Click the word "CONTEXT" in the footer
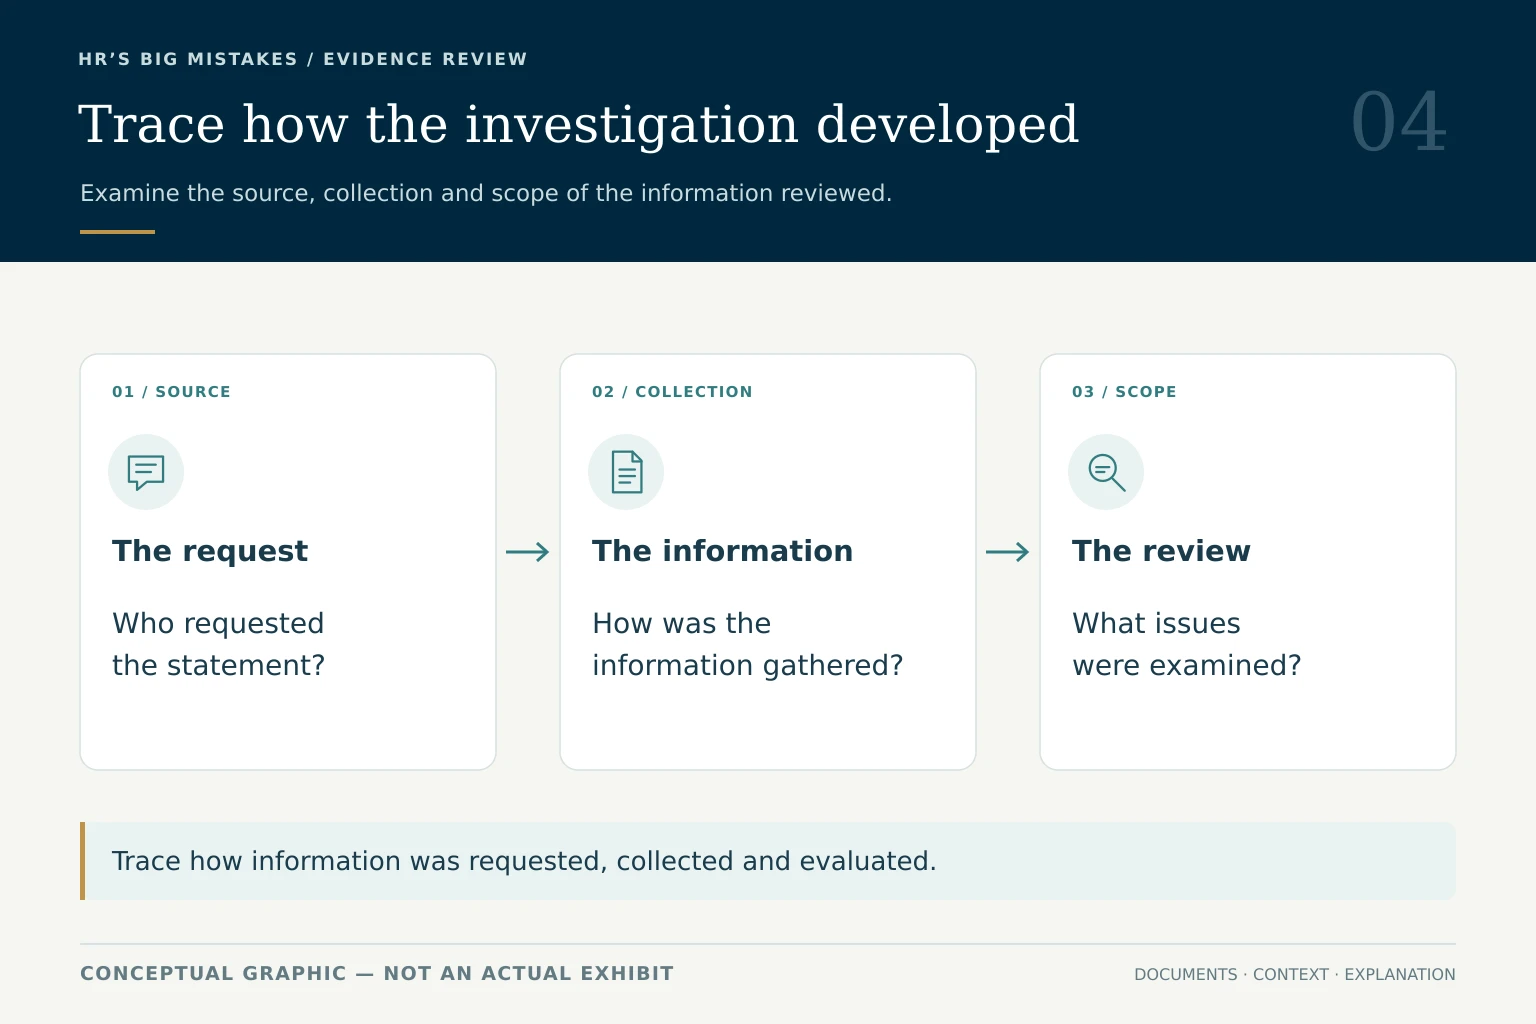Viewport: 1536px width, 1024px height. (1291, 974)
